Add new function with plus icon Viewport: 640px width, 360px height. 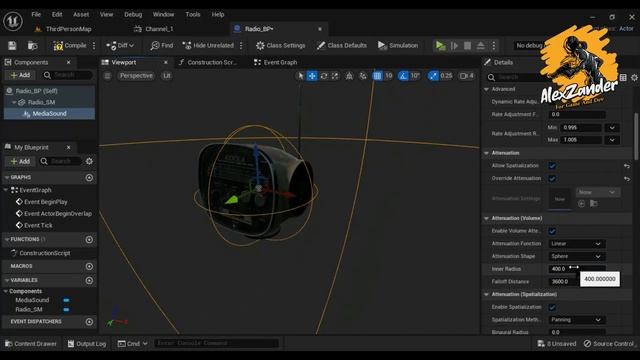coord(89,240)
